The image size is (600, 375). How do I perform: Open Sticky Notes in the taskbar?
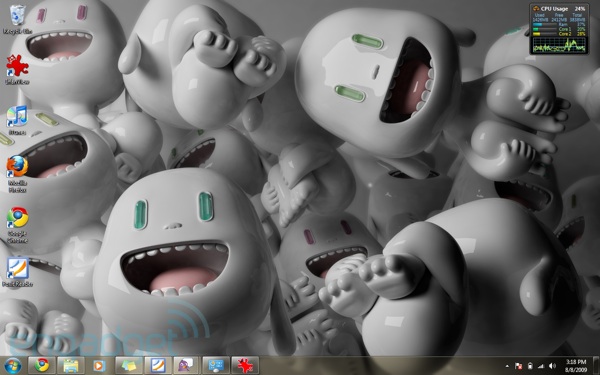129,365
